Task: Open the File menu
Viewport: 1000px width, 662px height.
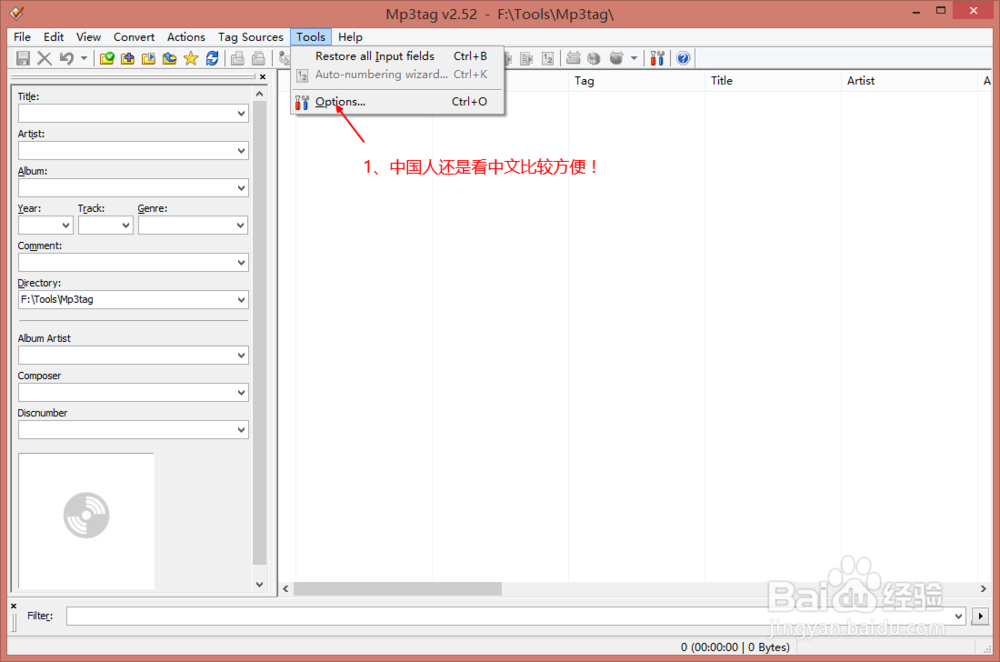Action: click(x=22, y=37)
